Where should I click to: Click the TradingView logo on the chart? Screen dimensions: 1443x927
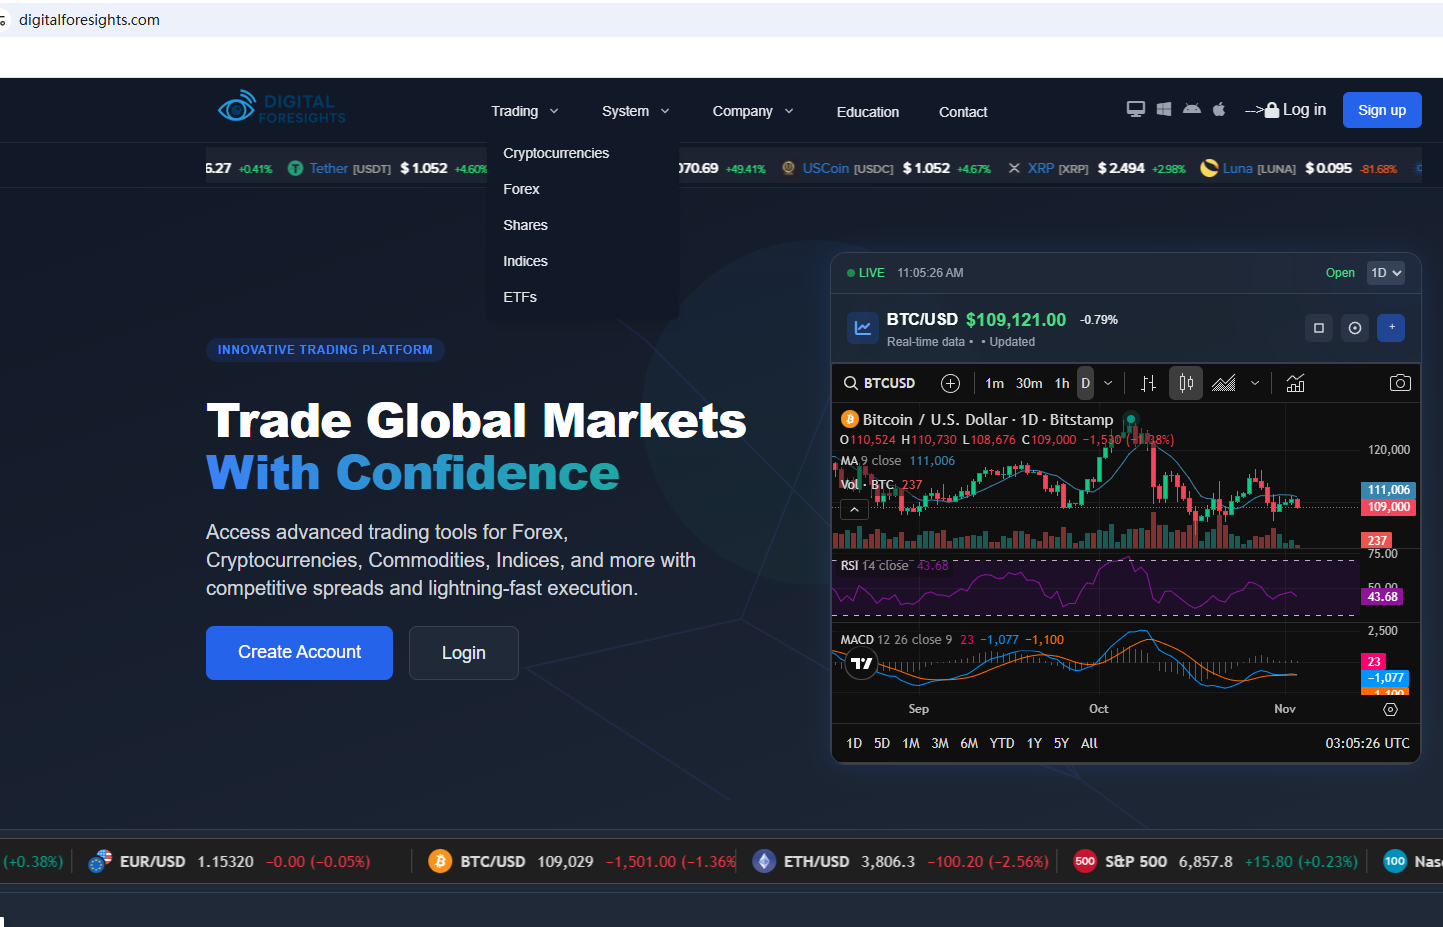pos(861,663)
